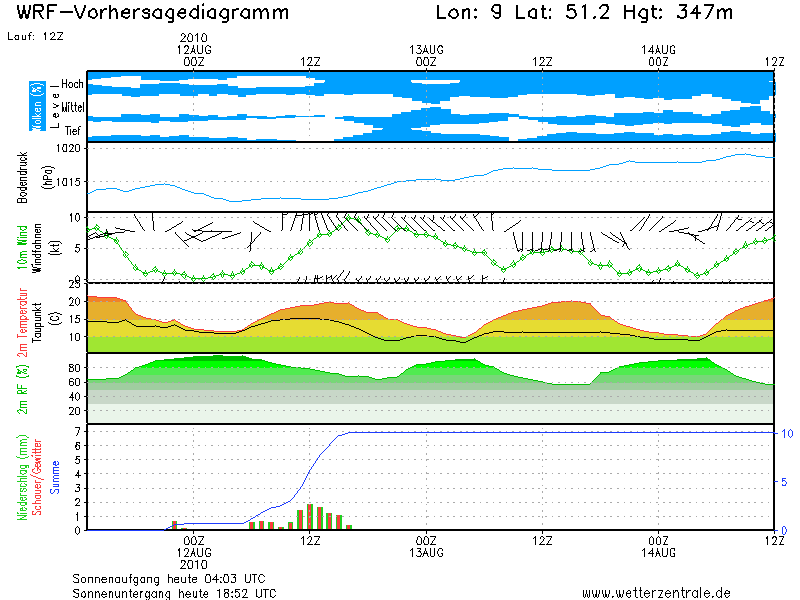Screen dimensions: 800x600
Task: Select the 13AUG 00Z marker on top axis
Action: [x=427, y=55]
